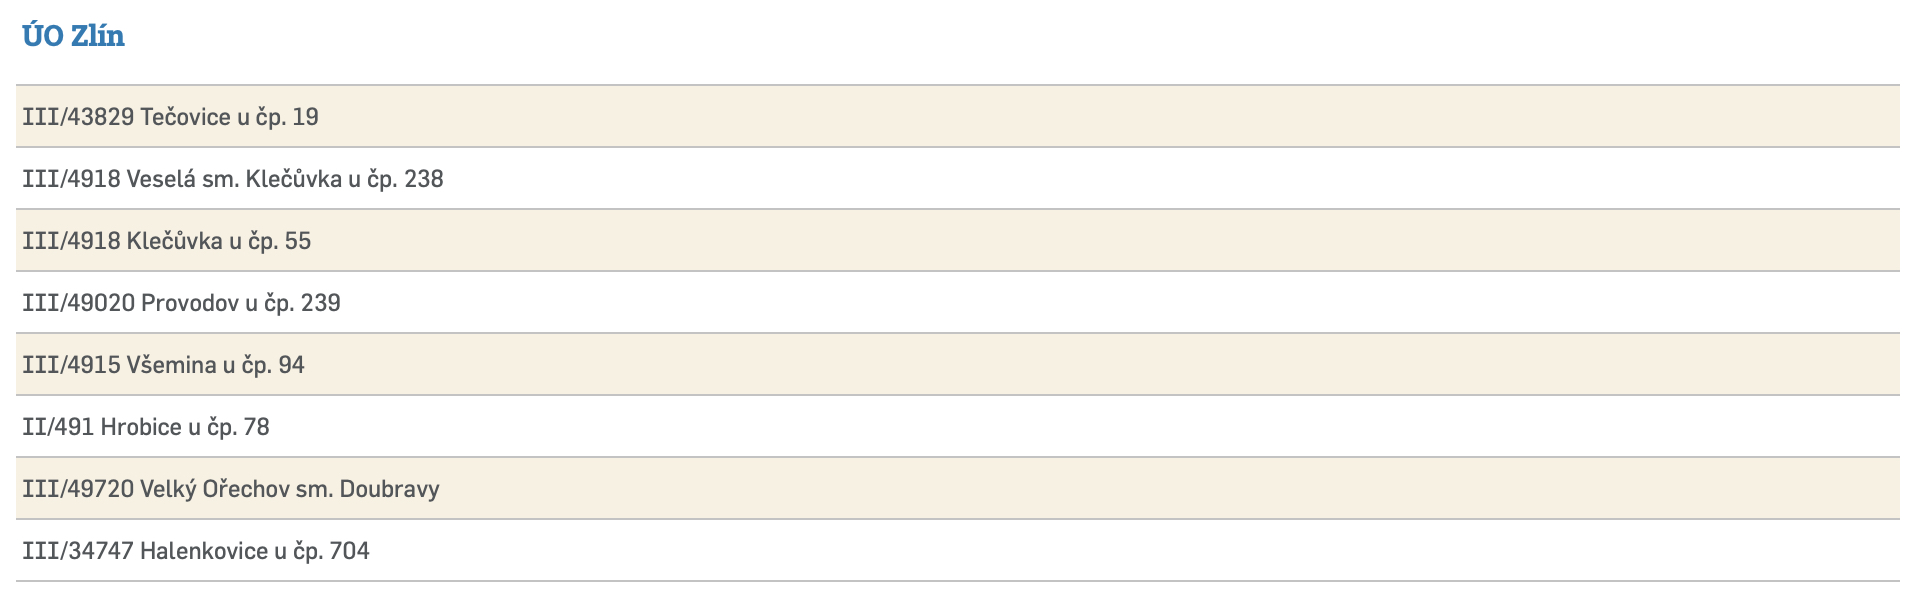Click the II/491 road number
This screenshot has width=1922, height=606.
(58, 427)
